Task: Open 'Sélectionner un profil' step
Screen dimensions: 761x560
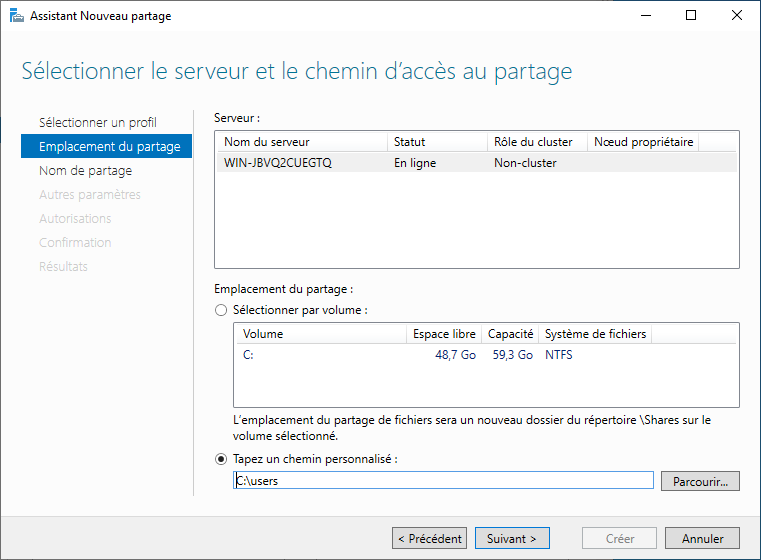Action: [x=98, y=122]
